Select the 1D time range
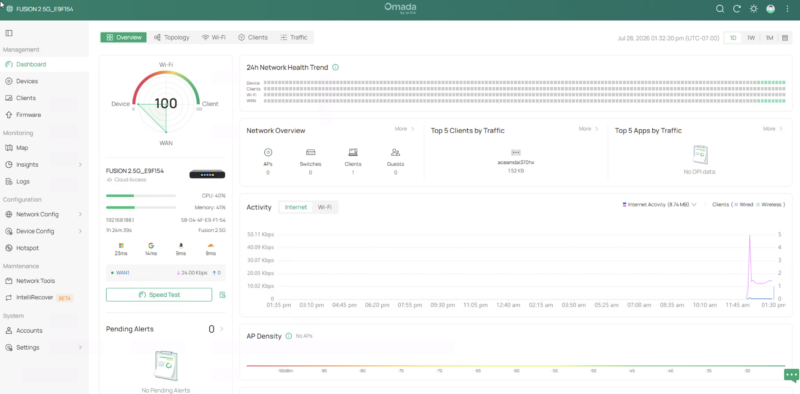The height and width of the screenshot is (394, 800). (x=733, y=38)
